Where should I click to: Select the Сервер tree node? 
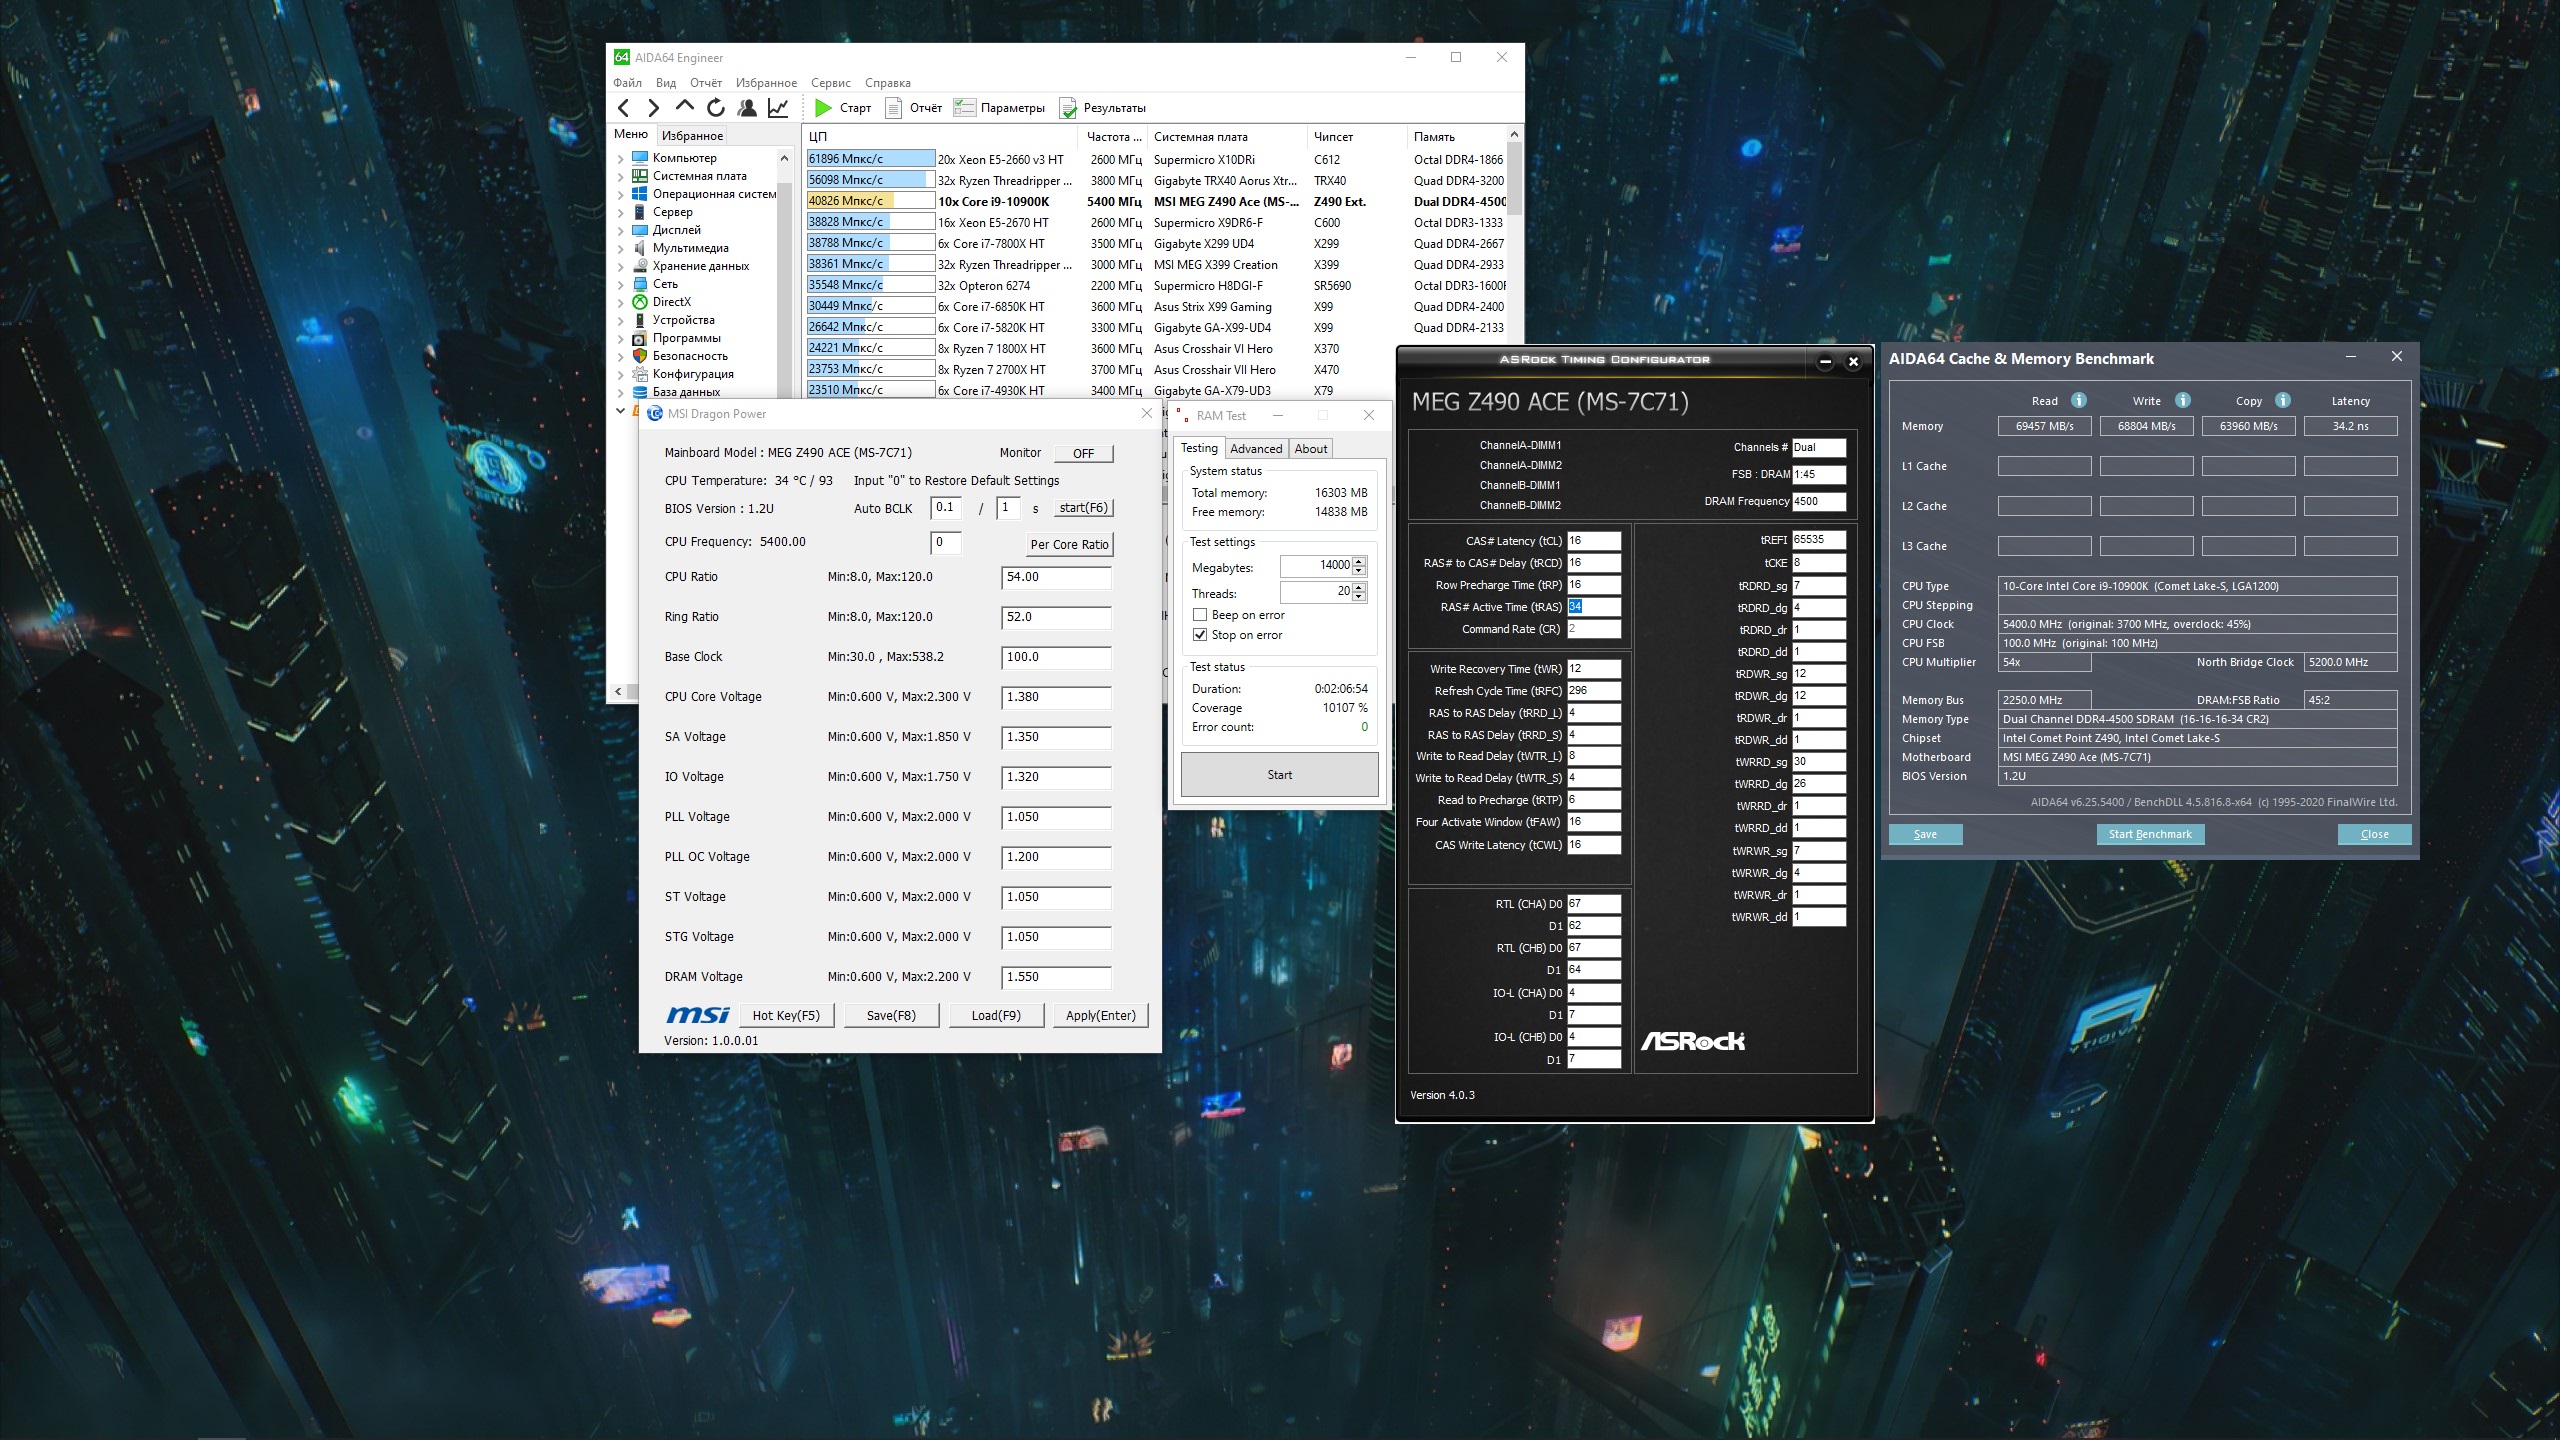pyautogui.click(x=672, y=212)
